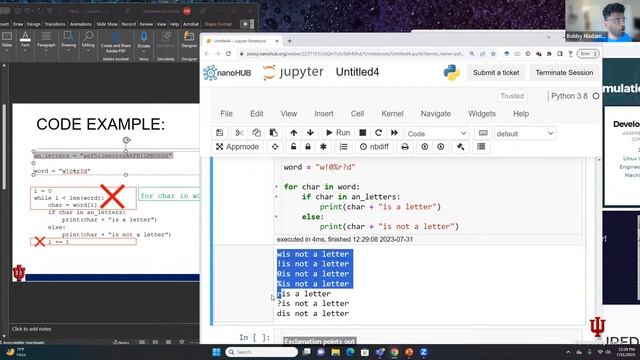The height and width of the screenshot is (360, 640).
Task: Open the cell type Code dropdown
Action: click(x=437, y=133)
